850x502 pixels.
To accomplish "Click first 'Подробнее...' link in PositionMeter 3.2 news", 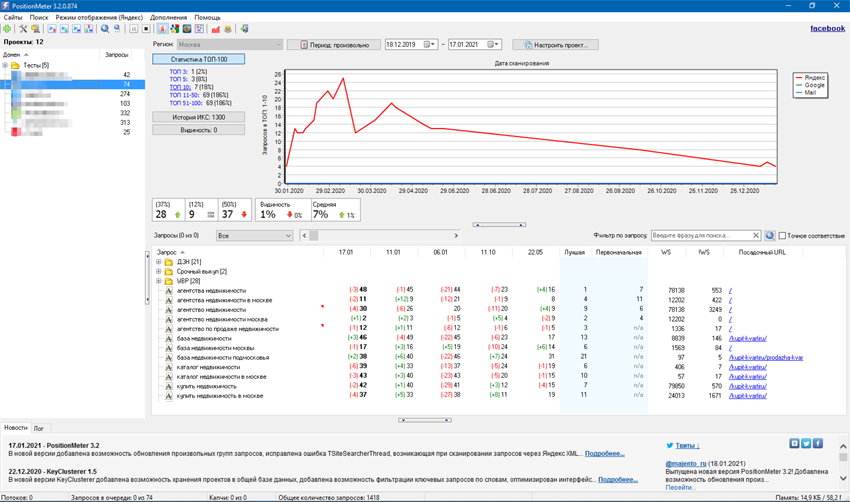I will [604, 454].
